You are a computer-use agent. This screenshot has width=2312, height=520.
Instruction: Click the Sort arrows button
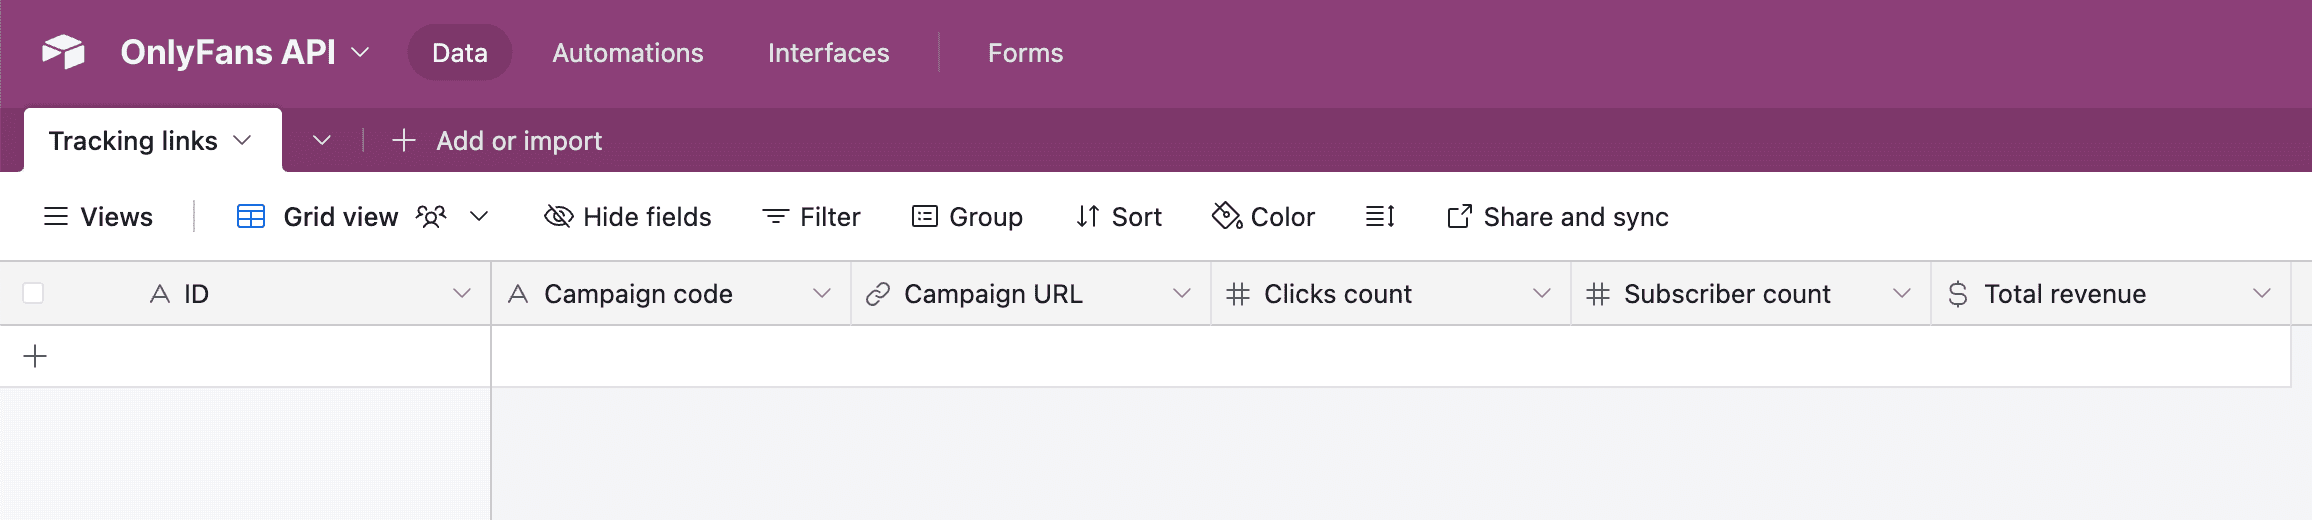[1118, 216]
